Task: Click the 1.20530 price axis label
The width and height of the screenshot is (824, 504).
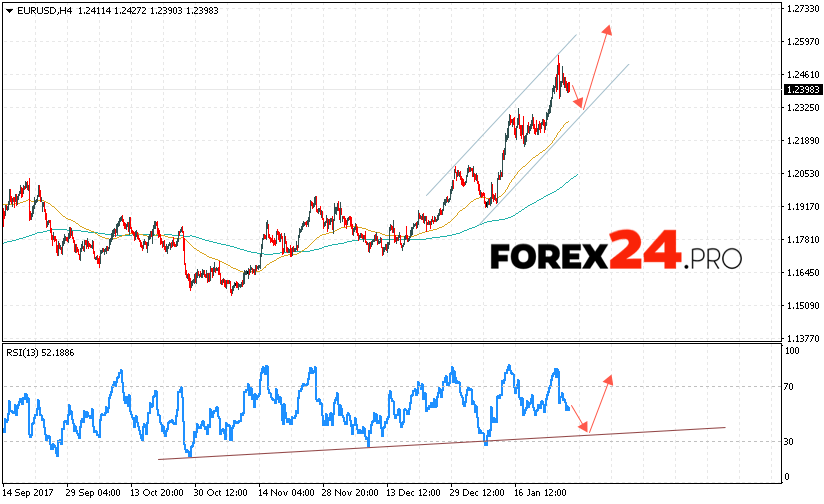Action: pyautogui.click(x=803, y=174)
